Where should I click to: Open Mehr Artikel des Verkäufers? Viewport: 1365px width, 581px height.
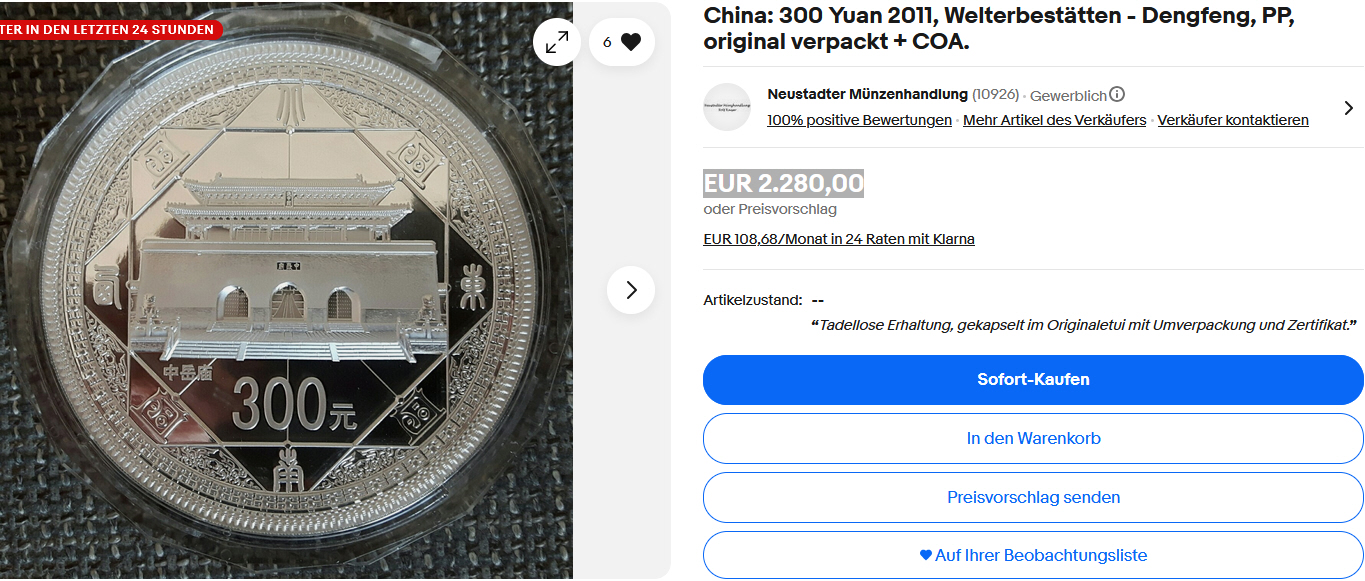pos(1054,120)
